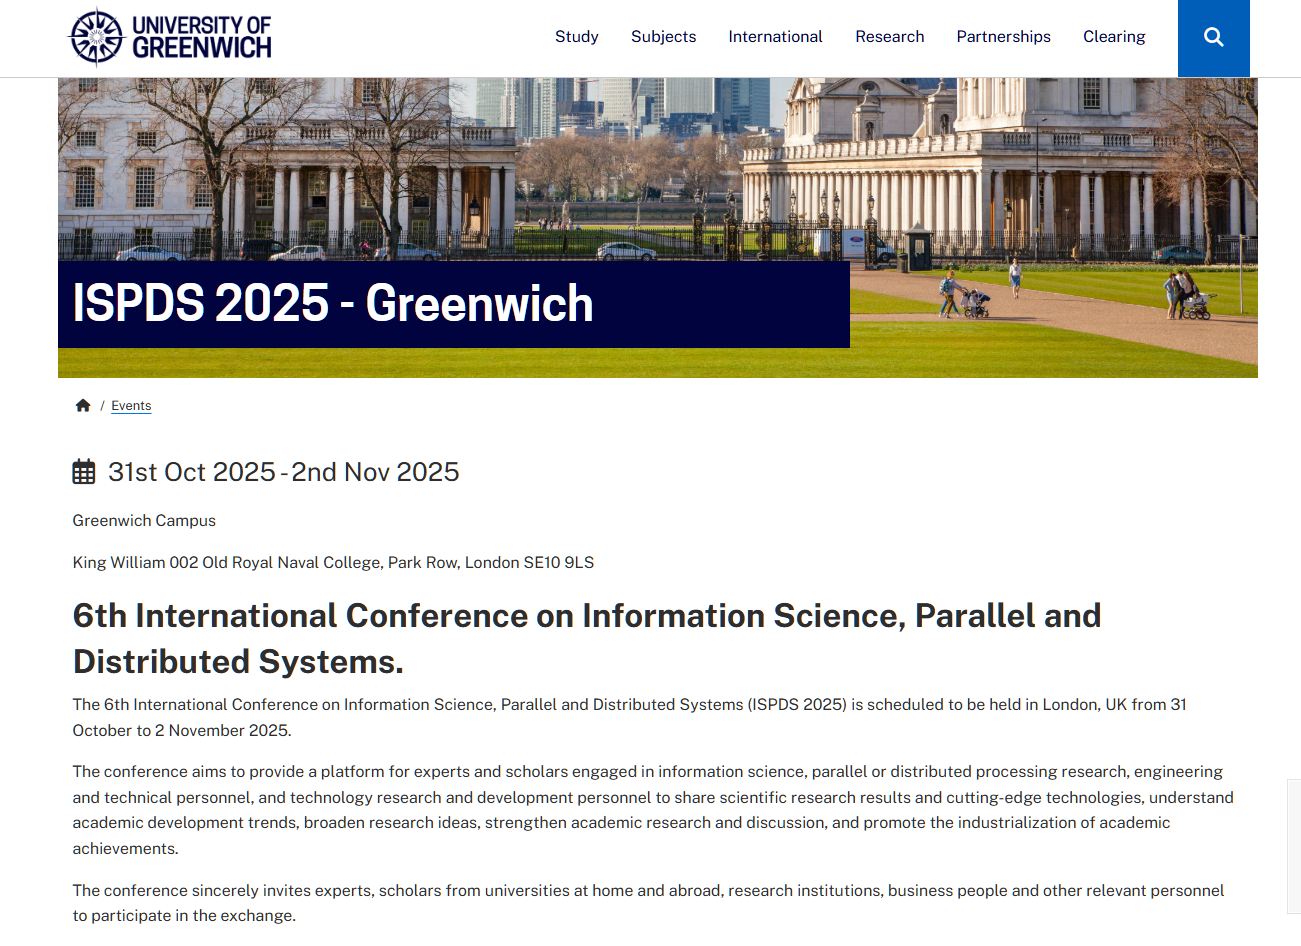Click the 6th International Conference heading
The height and width of the screenshot is (946, 1301).
587,638
